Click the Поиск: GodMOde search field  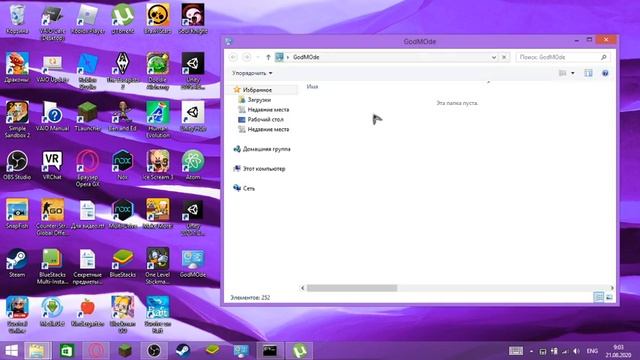(562, 57)
